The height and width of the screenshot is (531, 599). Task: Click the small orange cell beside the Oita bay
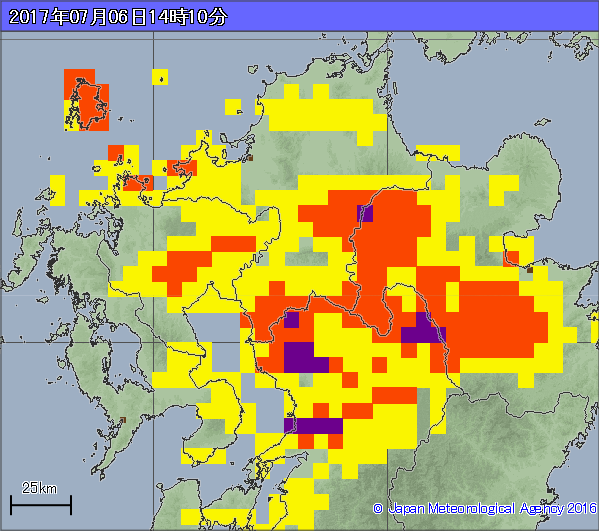pos(512,259)
